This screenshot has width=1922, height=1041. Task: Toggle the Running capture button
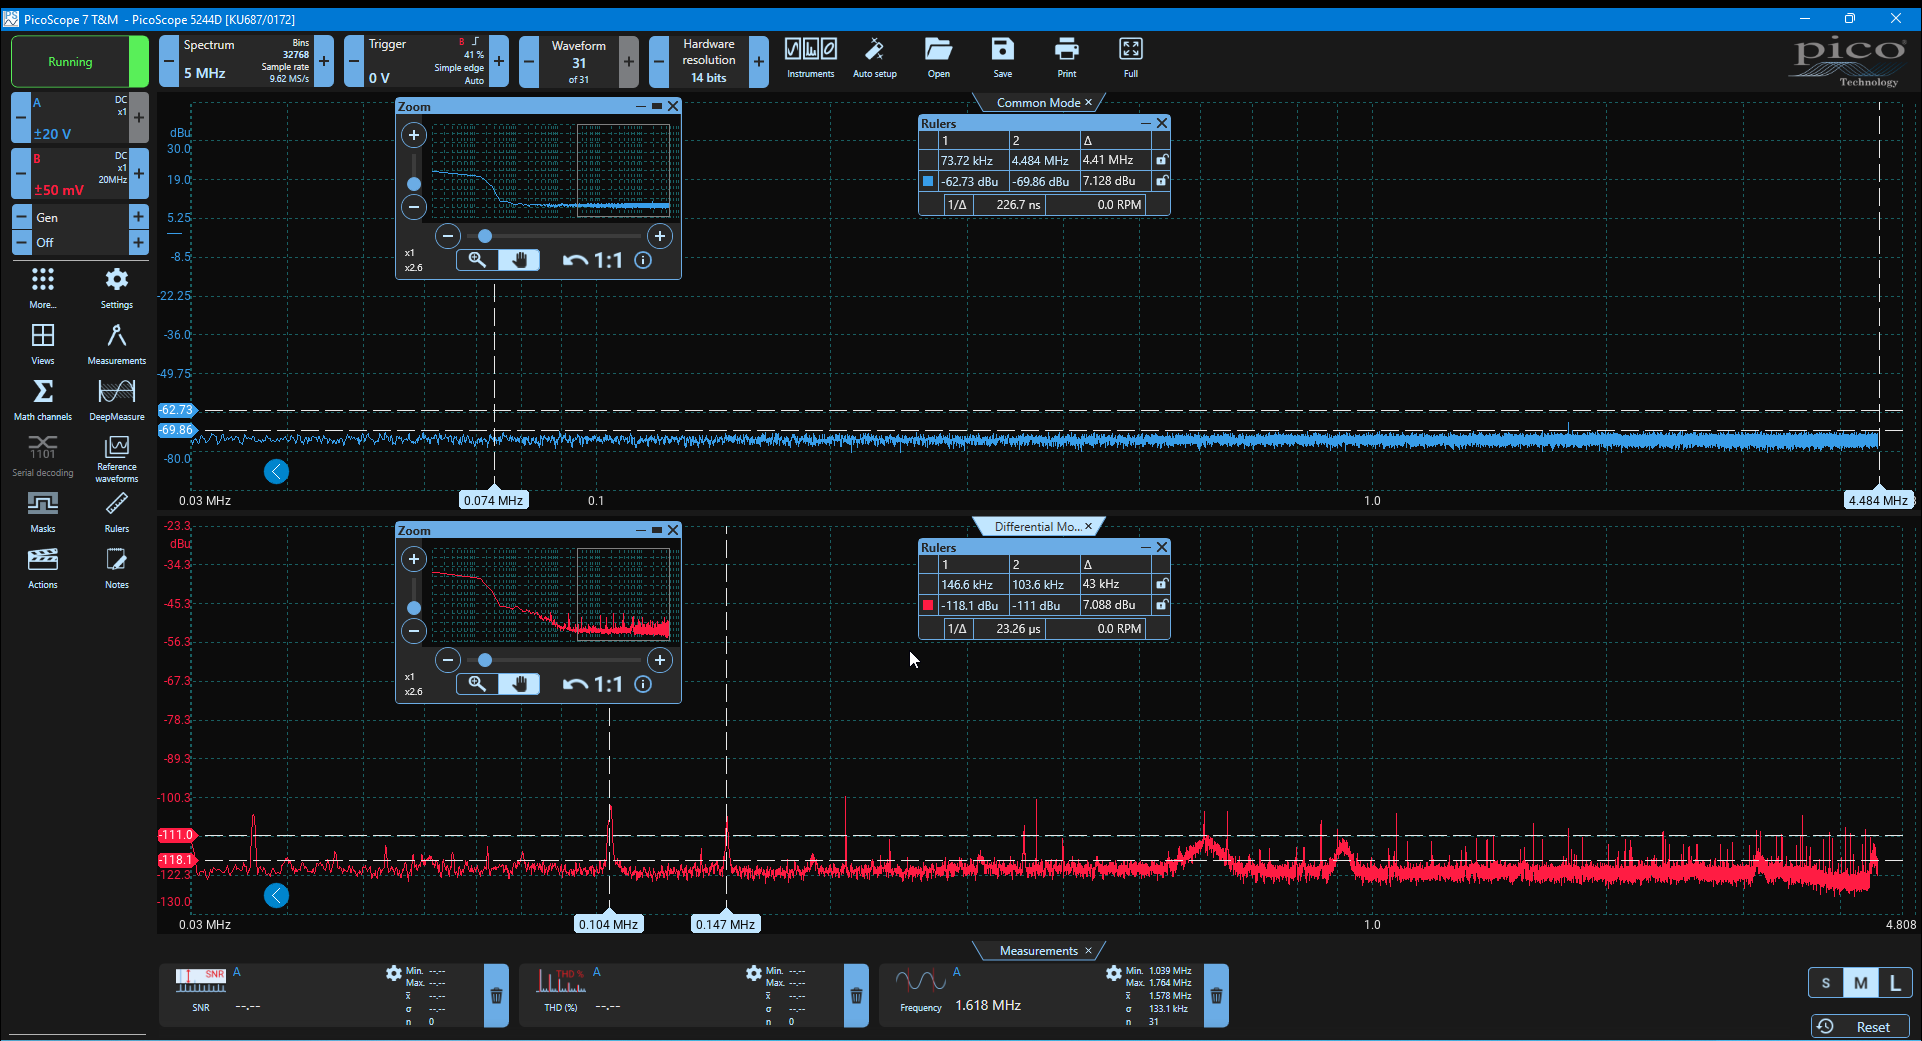(x=80, y=62)
